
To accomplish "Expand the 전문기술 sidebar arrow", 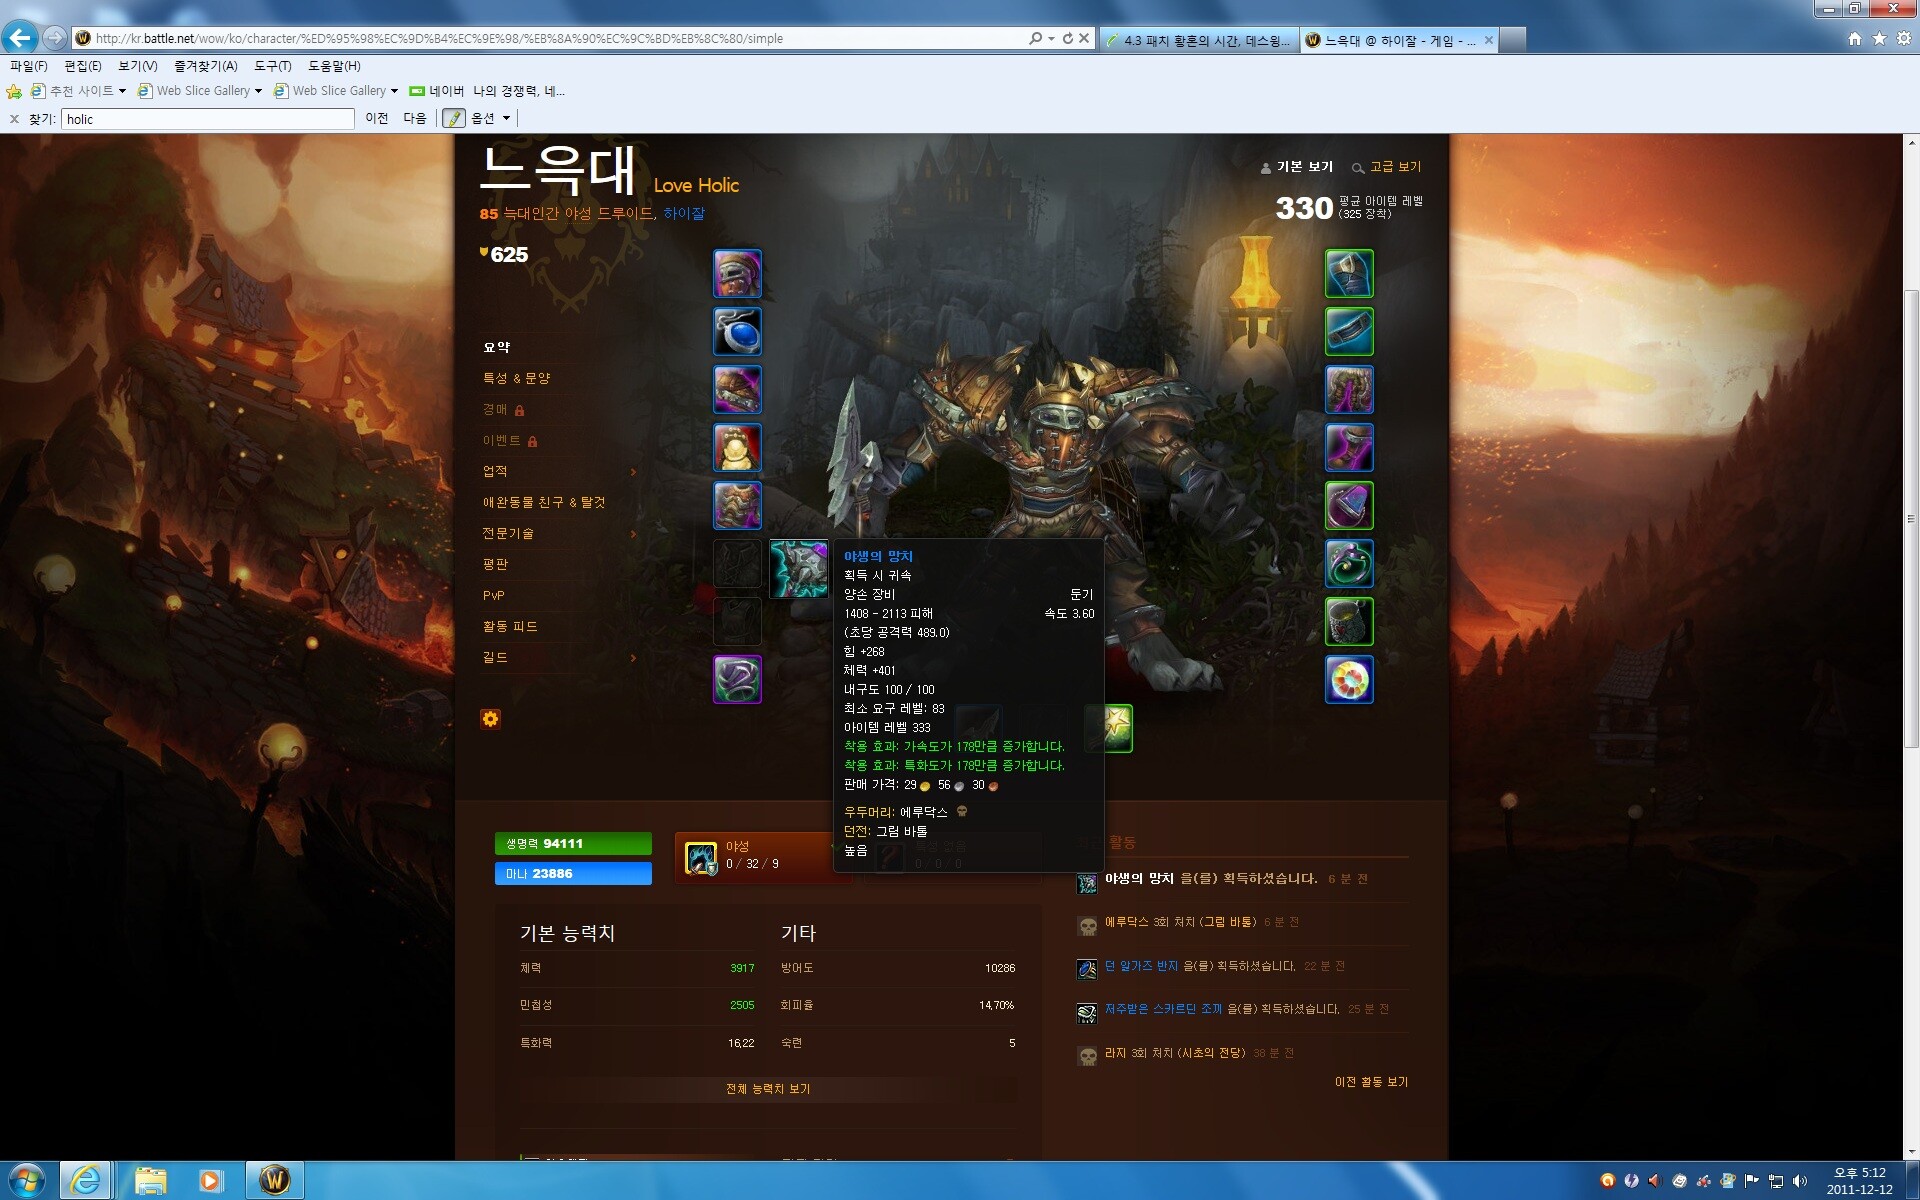I will 633,534.
